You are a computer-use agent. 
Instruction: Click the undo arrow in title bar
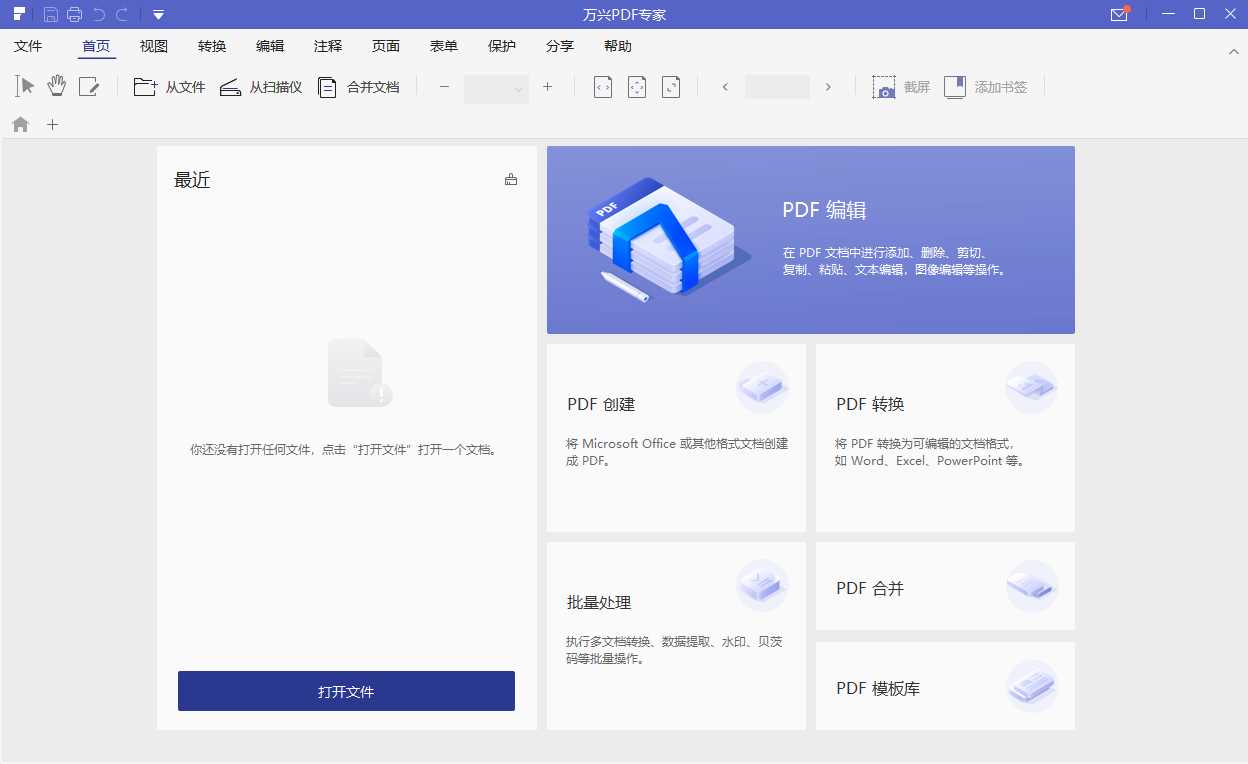pos(98,14)
